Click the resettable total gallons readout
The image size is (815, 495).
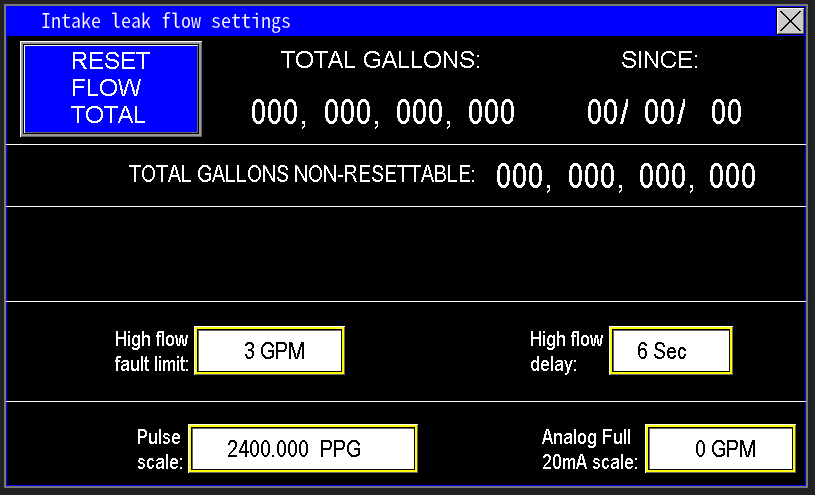tap(383, 112)
